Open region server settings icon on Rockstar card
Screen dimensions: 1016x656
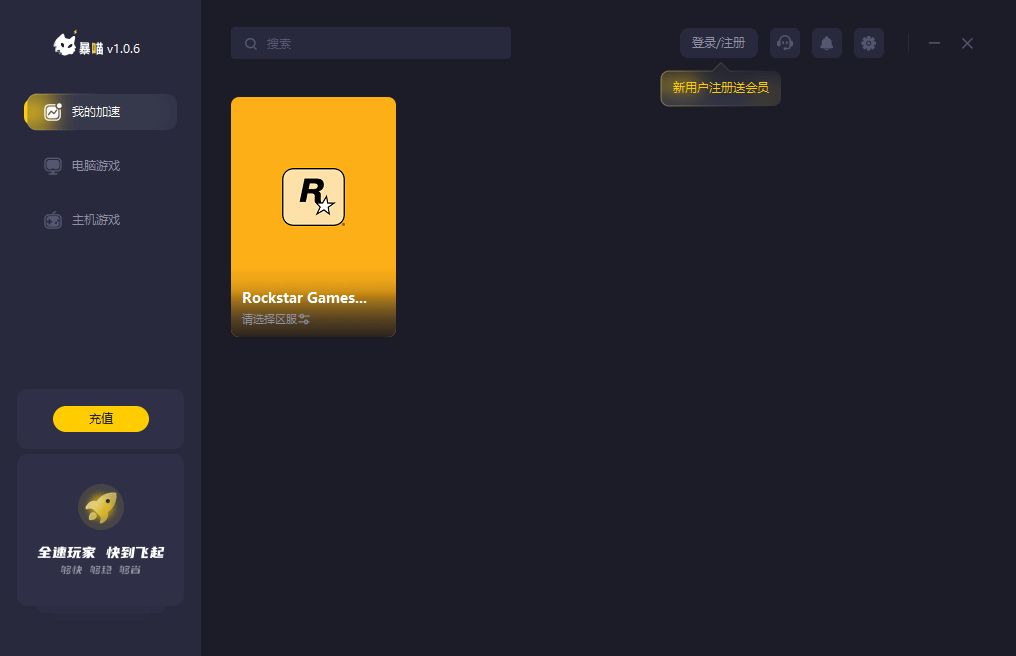(x=304, y=319)
